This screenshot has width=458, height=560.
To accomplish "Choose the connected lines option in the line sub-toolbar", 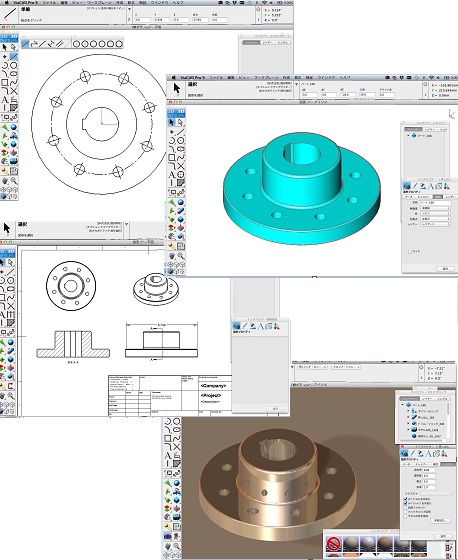I will [34, 44].
